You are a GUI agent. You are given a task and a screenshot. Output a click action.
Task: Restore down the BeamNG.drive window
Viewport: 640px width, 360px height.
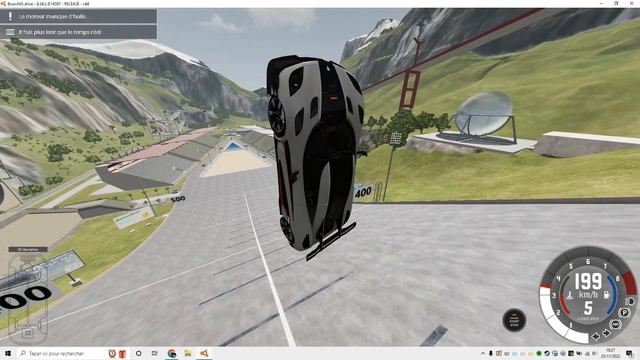[x=616, y=3]
